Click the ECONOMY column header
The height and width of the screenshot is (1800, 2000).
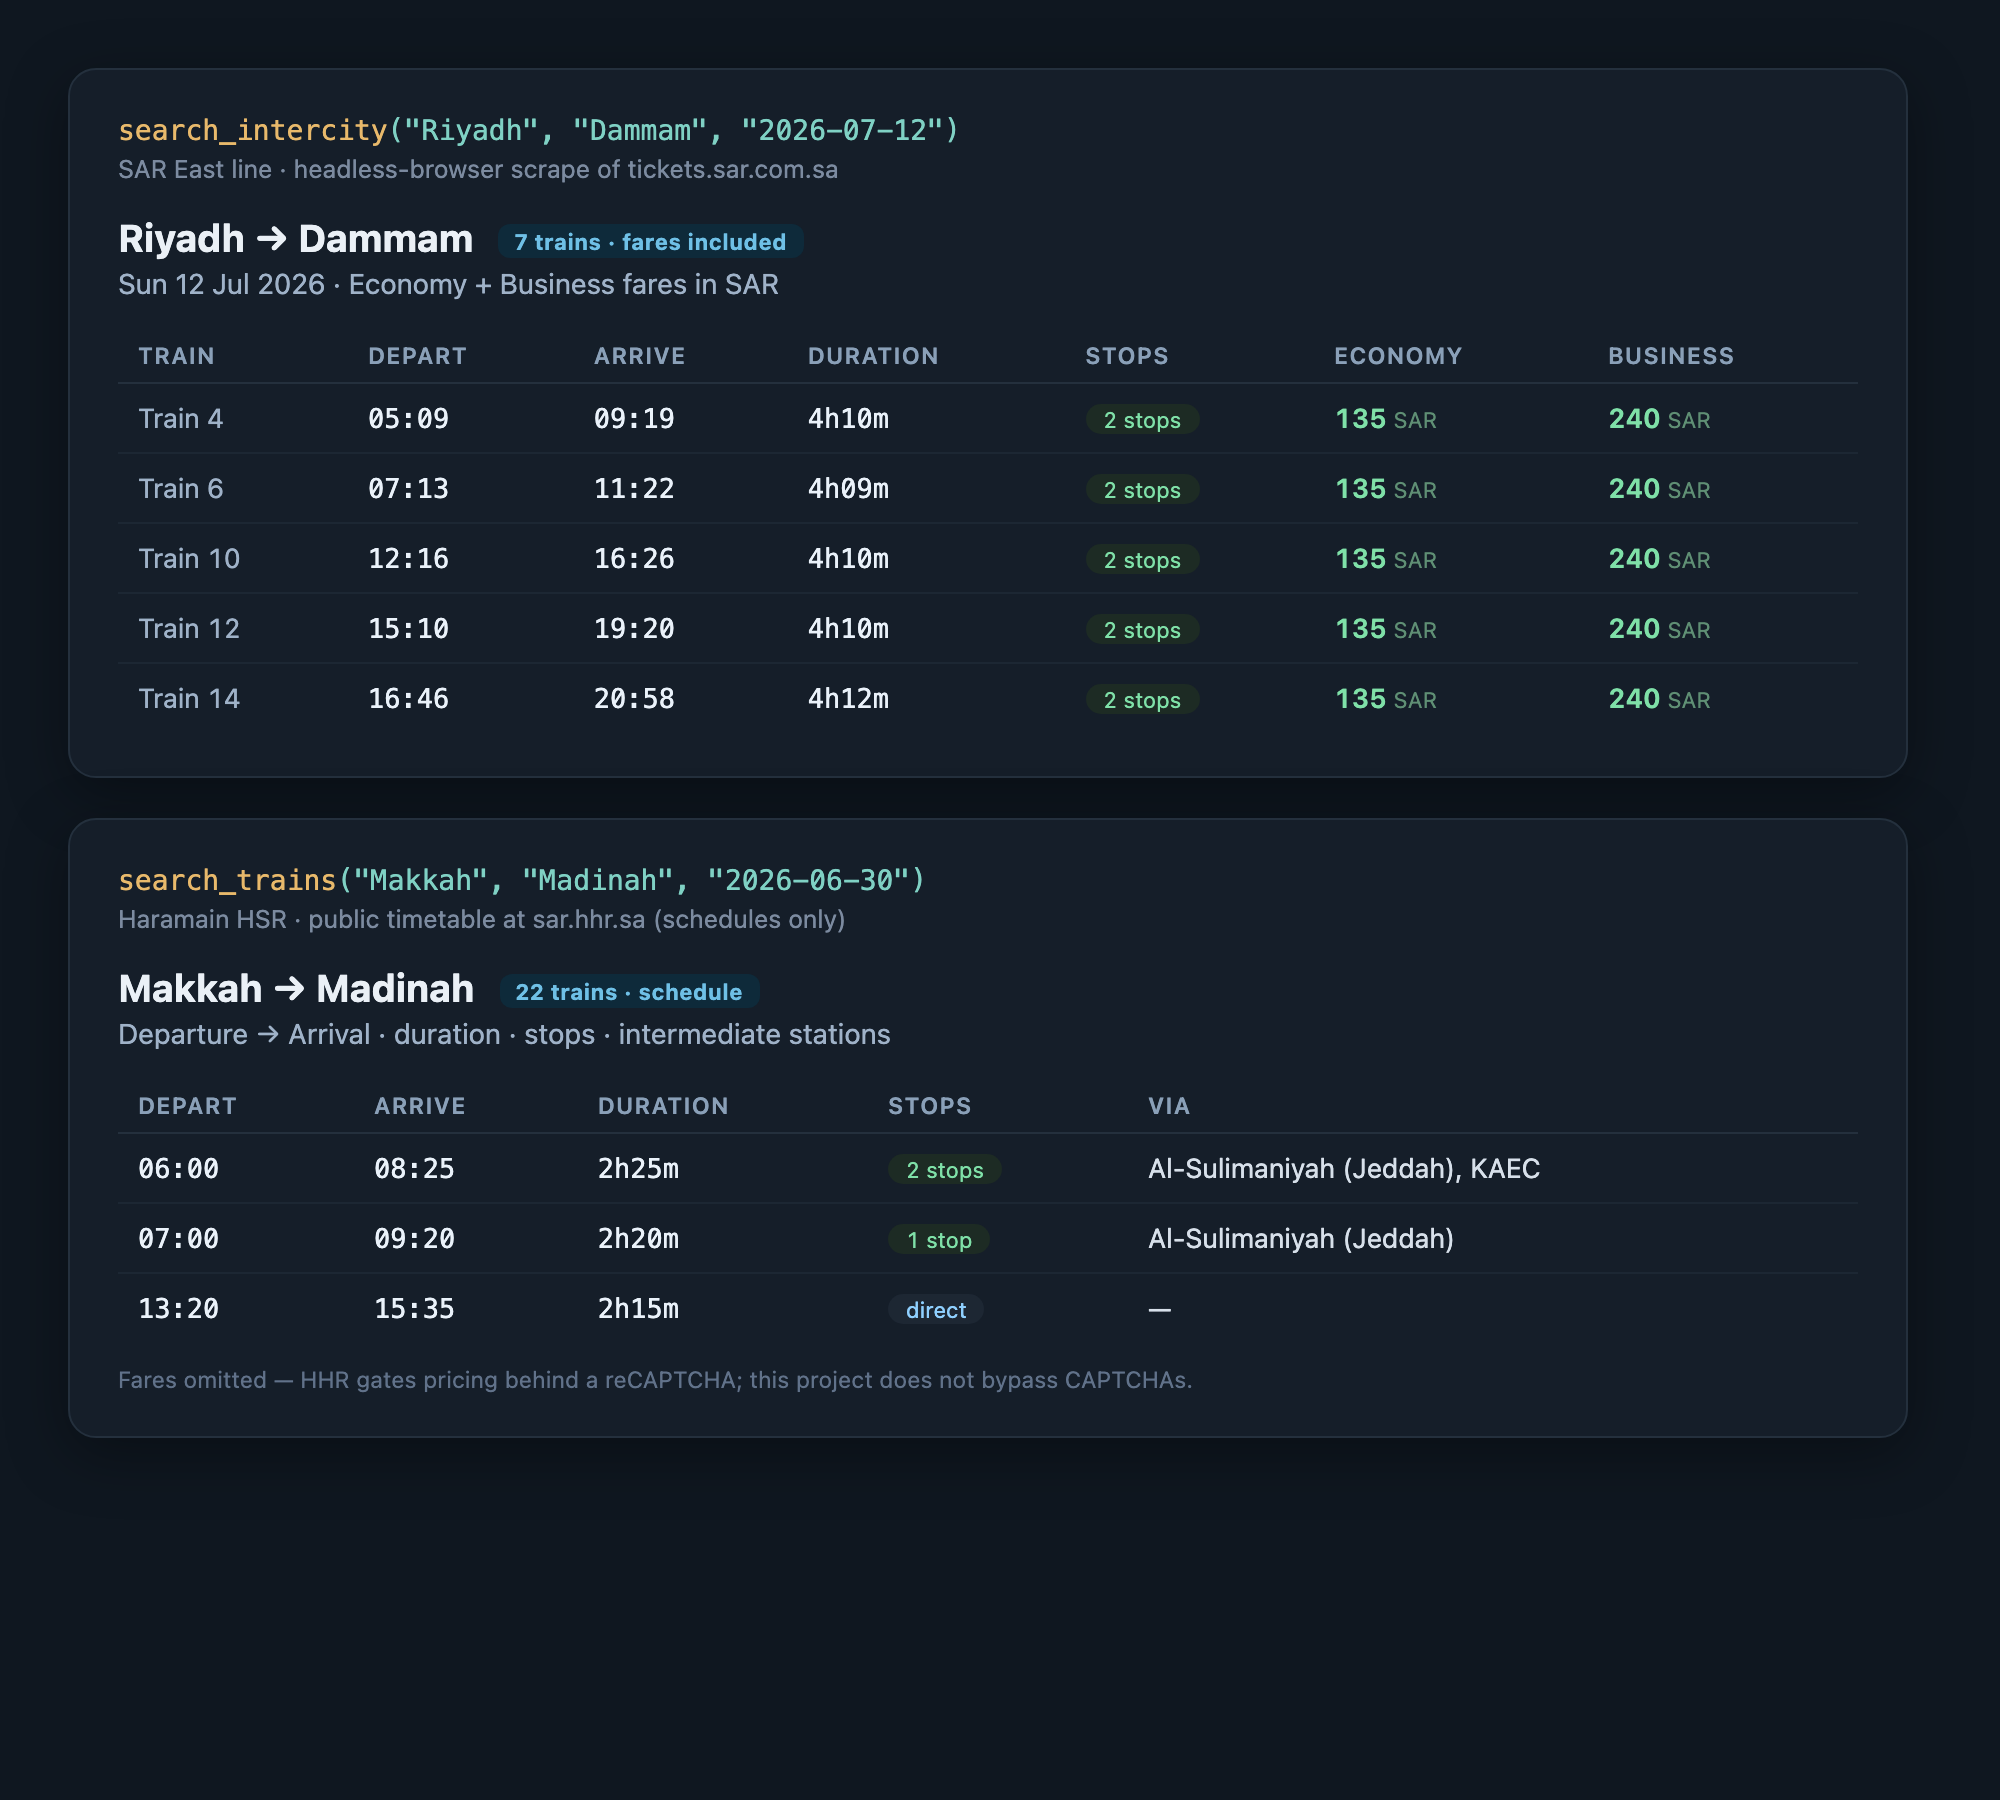point(1398,356)
